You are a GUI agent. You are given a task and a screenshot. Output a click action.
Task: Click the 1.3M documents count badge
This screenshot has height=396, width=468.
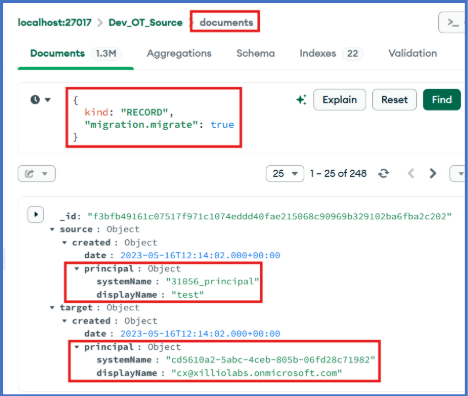pos(106,53)
